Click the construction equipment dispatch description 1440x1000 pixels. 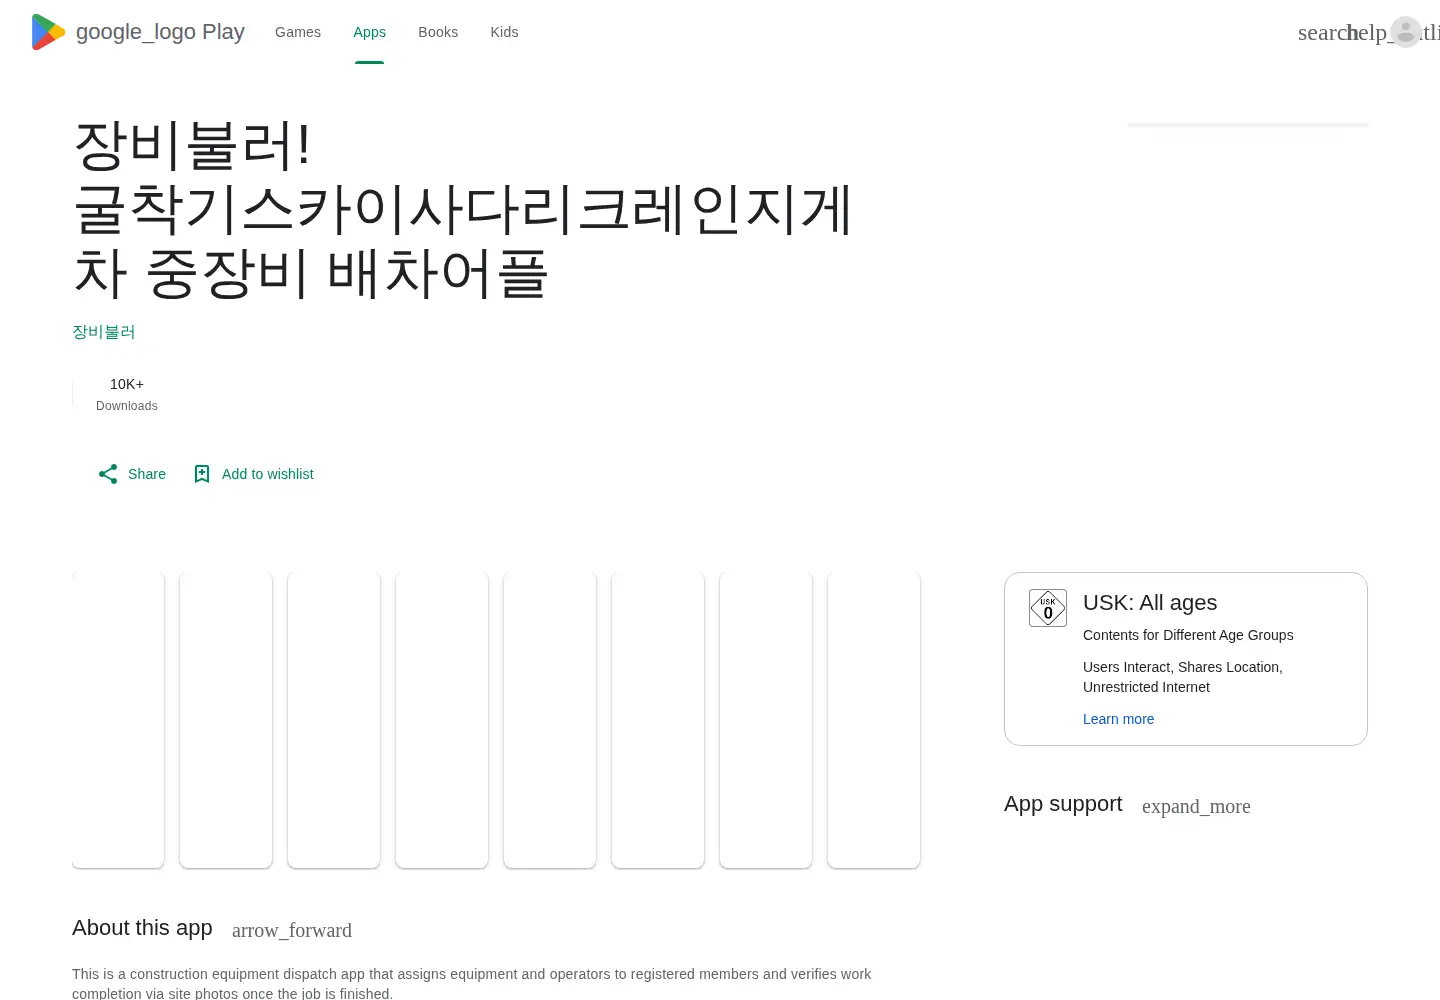(x=472, y=983)
